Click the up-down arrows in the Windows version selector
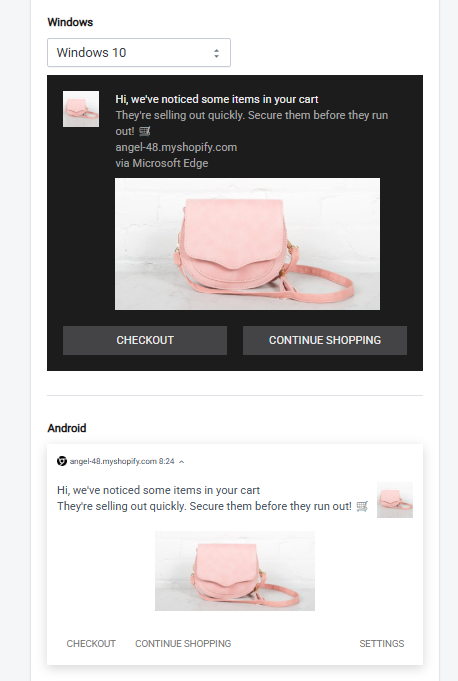Screen dimensions: 458x681 [216, 53]
